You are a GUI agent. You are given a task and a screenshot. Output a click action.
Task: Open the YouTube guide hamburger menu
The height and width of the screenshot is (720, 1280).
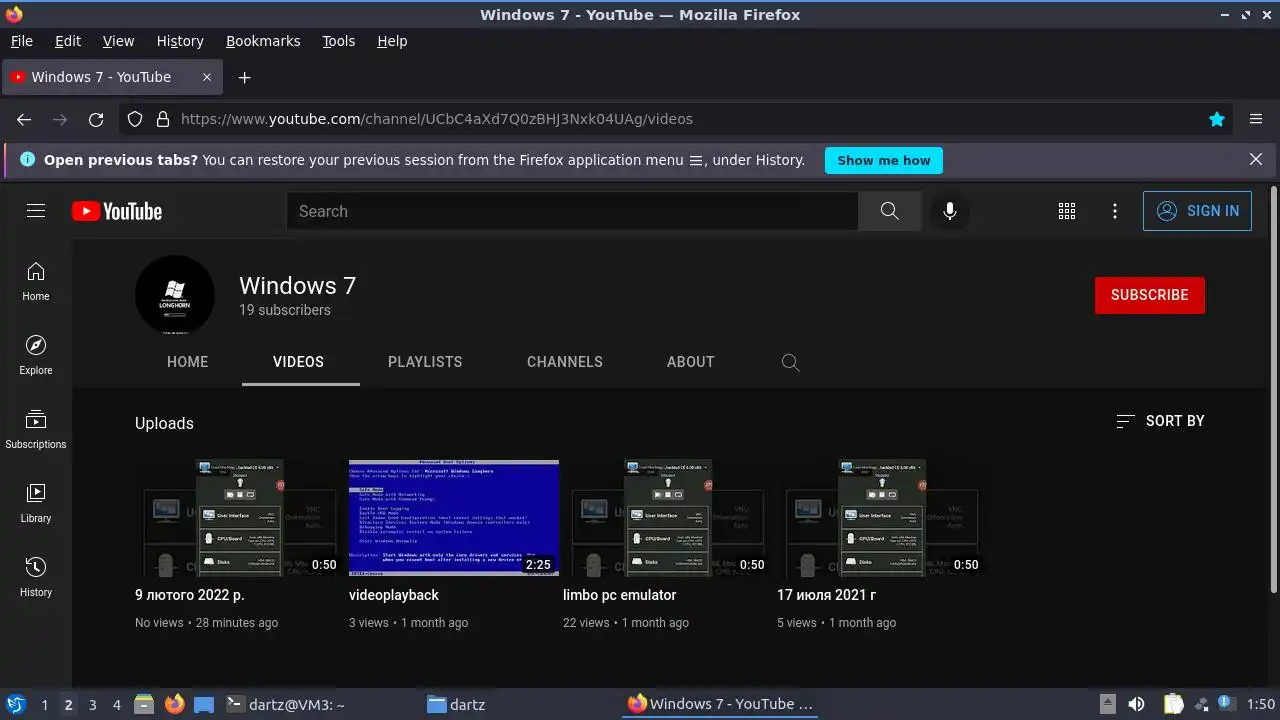tap(36, 211)
